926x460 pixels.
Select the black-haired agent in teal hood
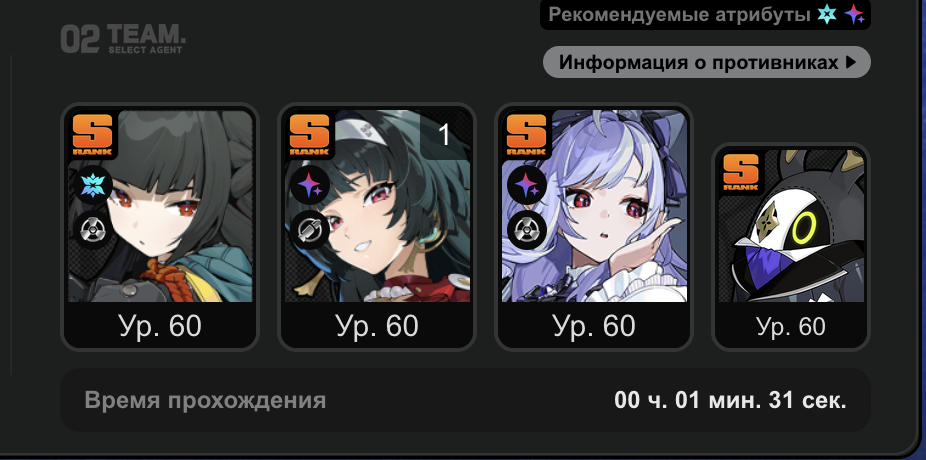pyautogui.click(x=160, y=227)
